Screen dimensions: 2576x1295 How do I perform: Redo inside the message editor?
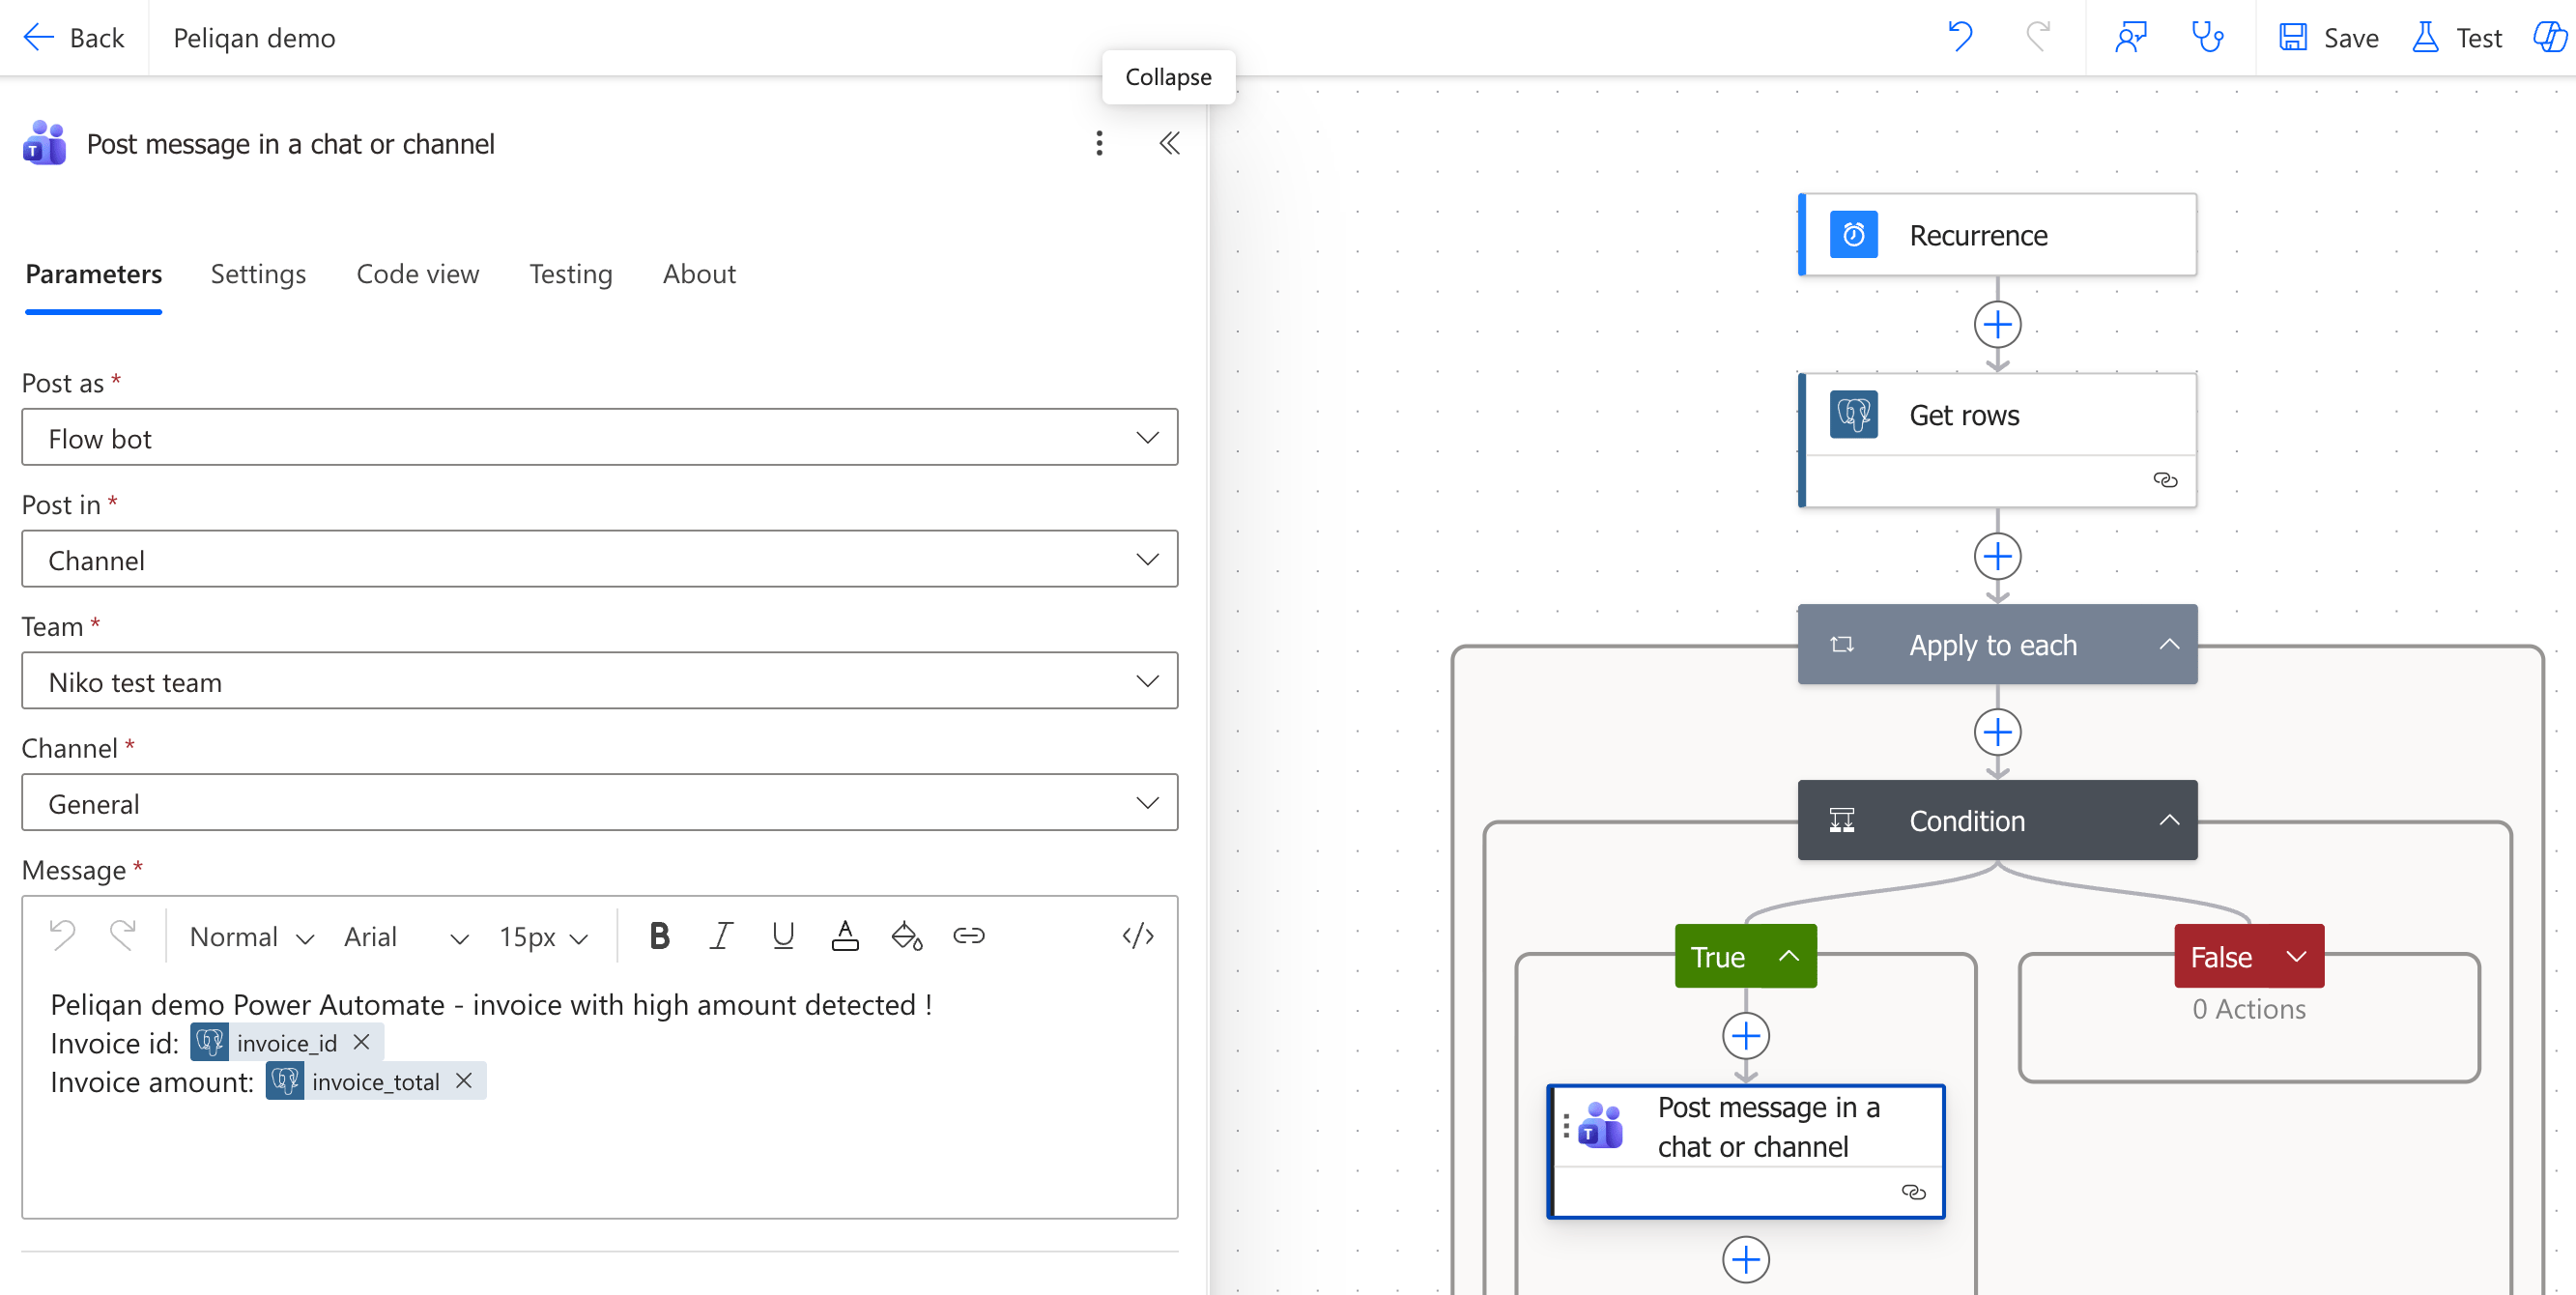pyautogui.click(x=123, y=936)
